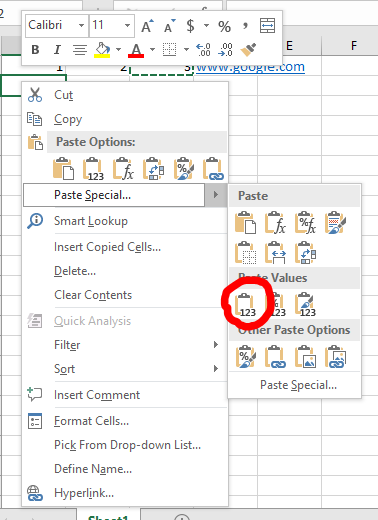The image size is (378, 520).
Task: Choose No Borders paste icon
Action: [x=246, y=252]
